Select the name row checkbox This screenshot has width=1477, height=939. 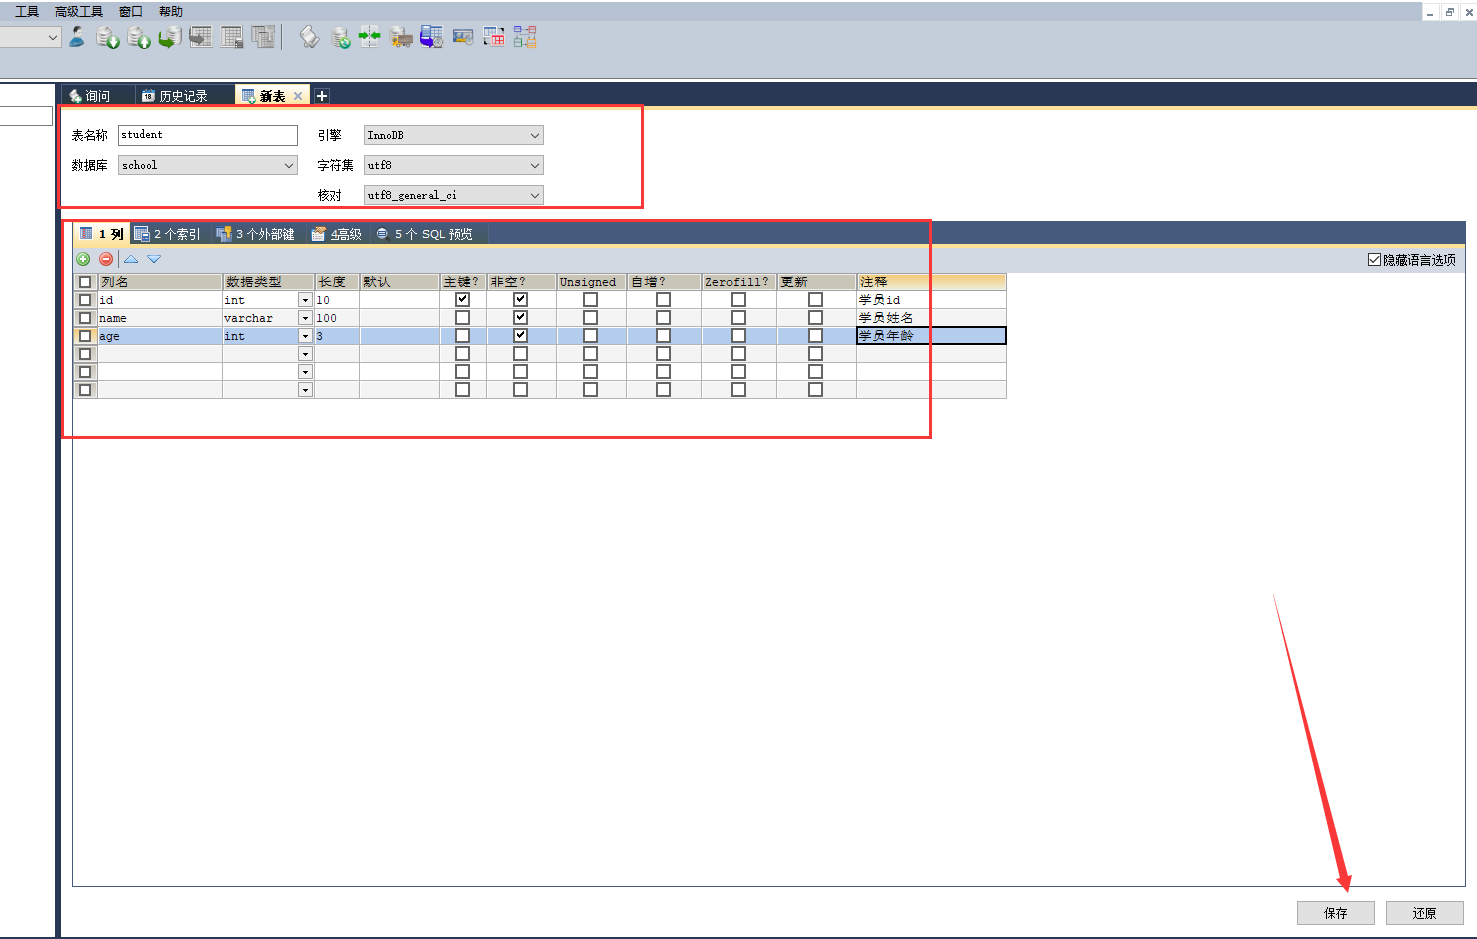point(85,318)
